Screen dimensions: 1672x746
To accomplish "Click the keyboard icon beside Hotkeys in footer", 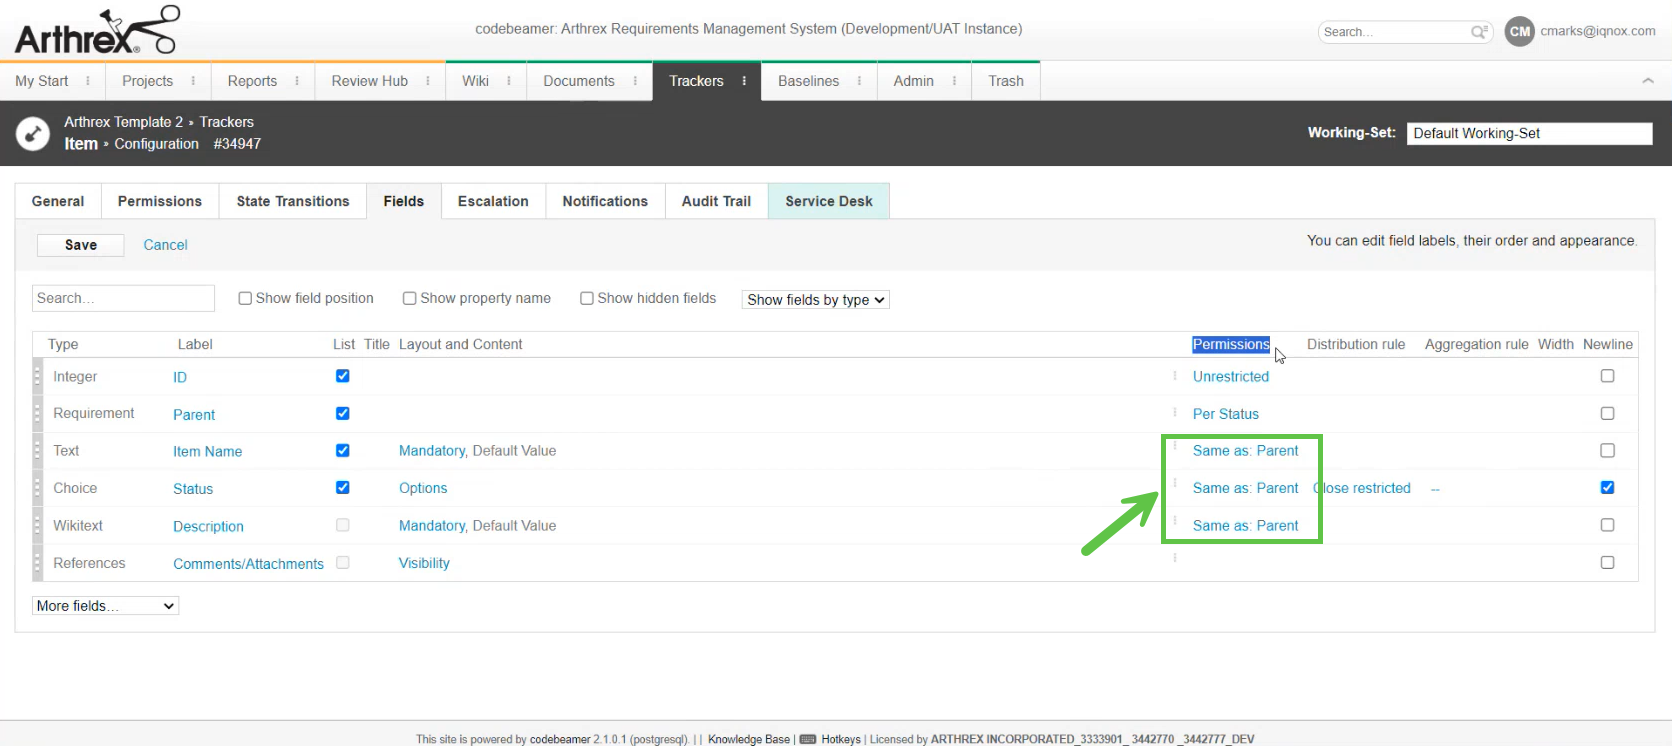I will click(808, 739).
